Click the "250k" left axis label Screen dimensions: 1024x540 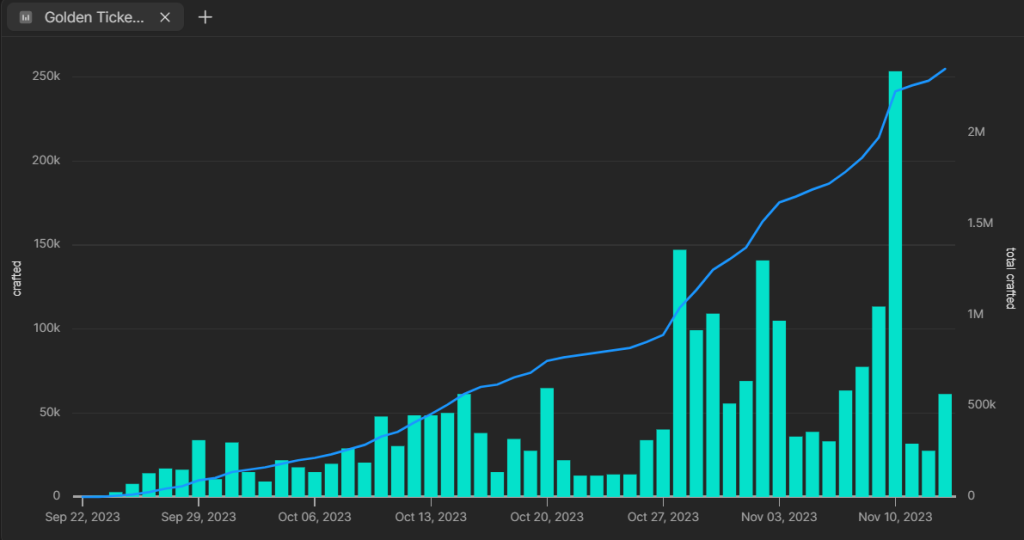[x=46, y=77]
